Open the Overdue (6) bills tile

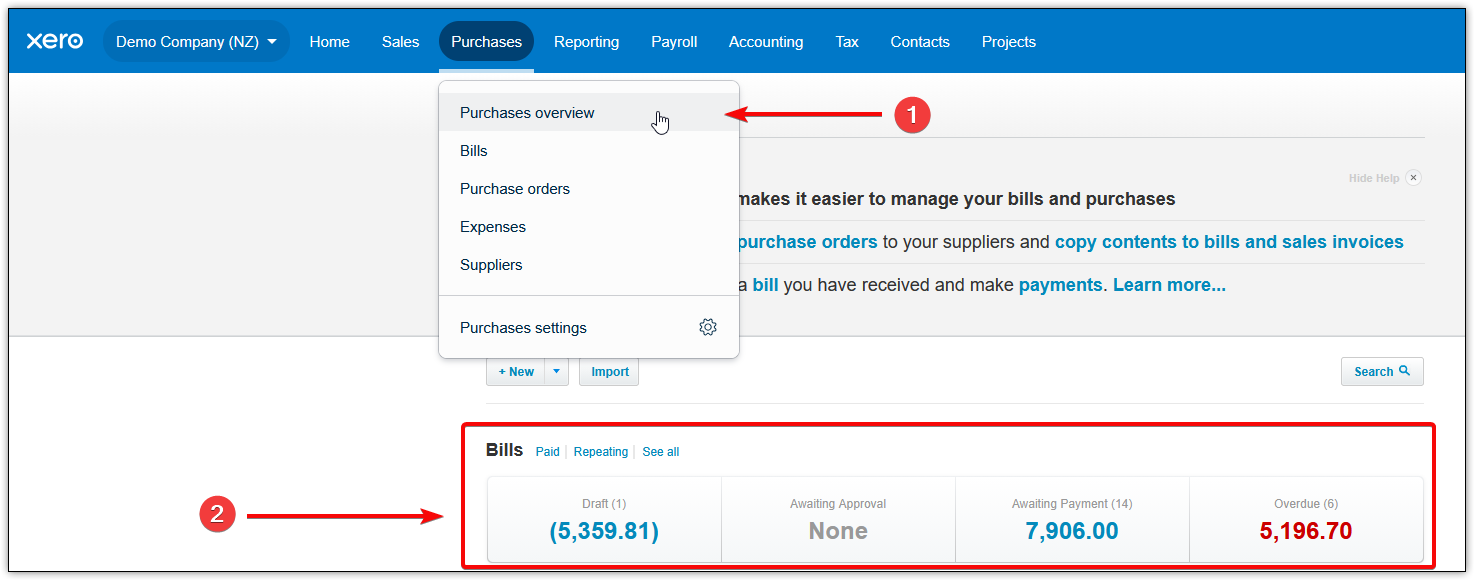1306,519
